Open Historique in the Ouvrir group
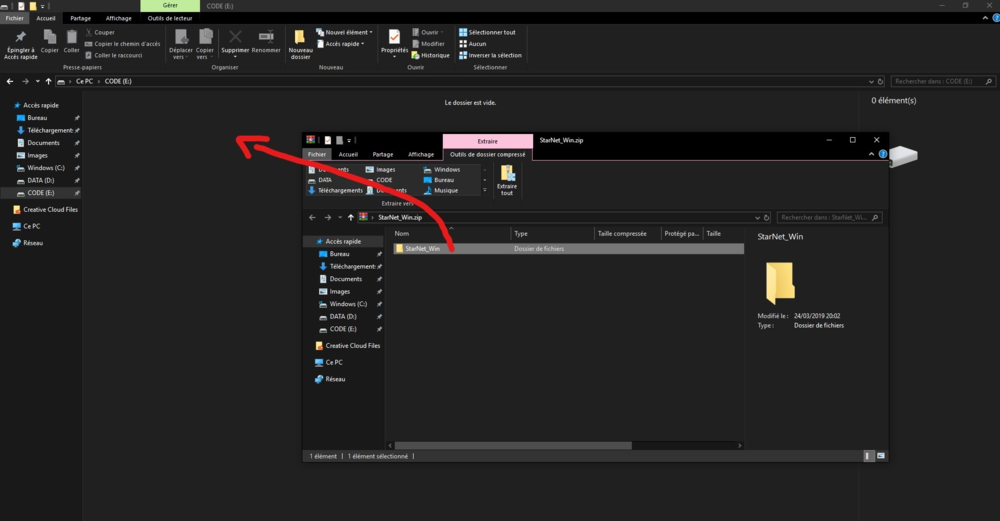This screenshot has width=1000, height=521. pos(430,55)
